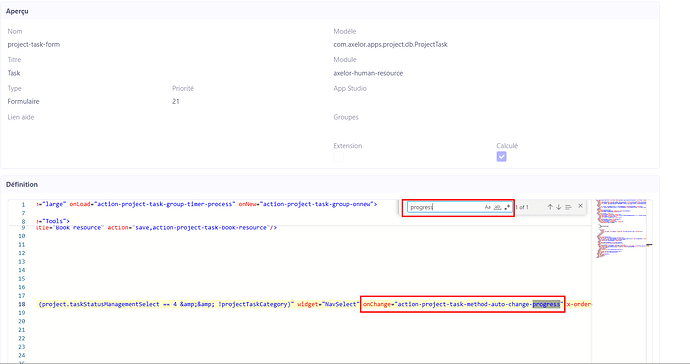Screen dimensions: 690x364
Task: Select the Nom value project-task-form
Action: click(33, 44)
